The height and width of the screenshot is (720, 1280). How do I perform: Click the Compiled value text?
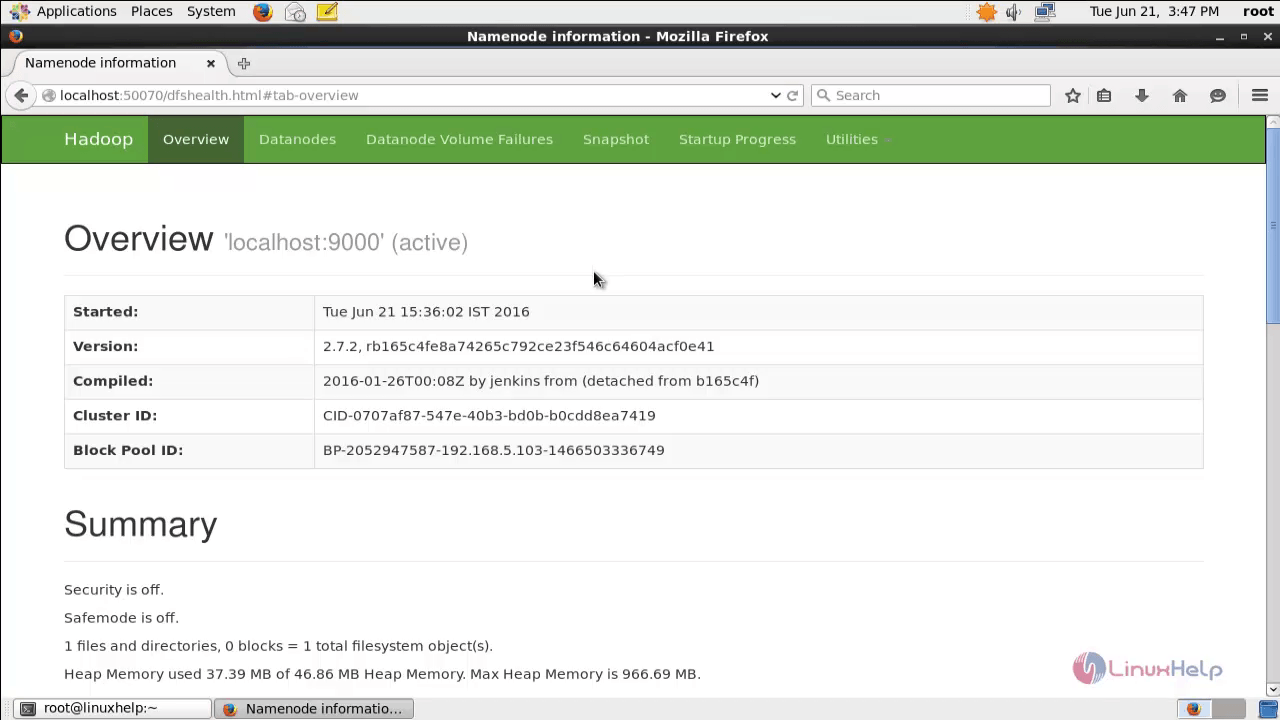click(541, 381)
